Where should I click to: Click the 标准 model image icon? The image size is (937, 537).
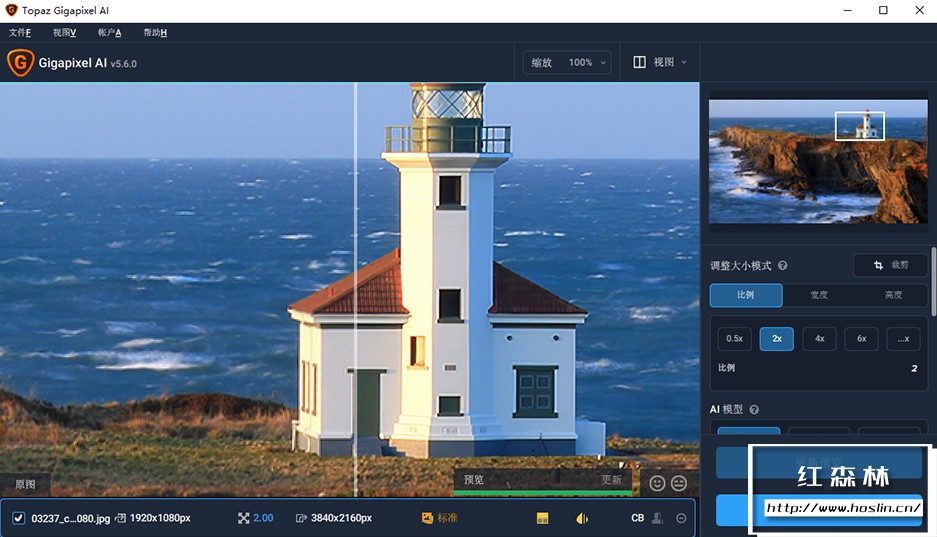click(427, 518)
